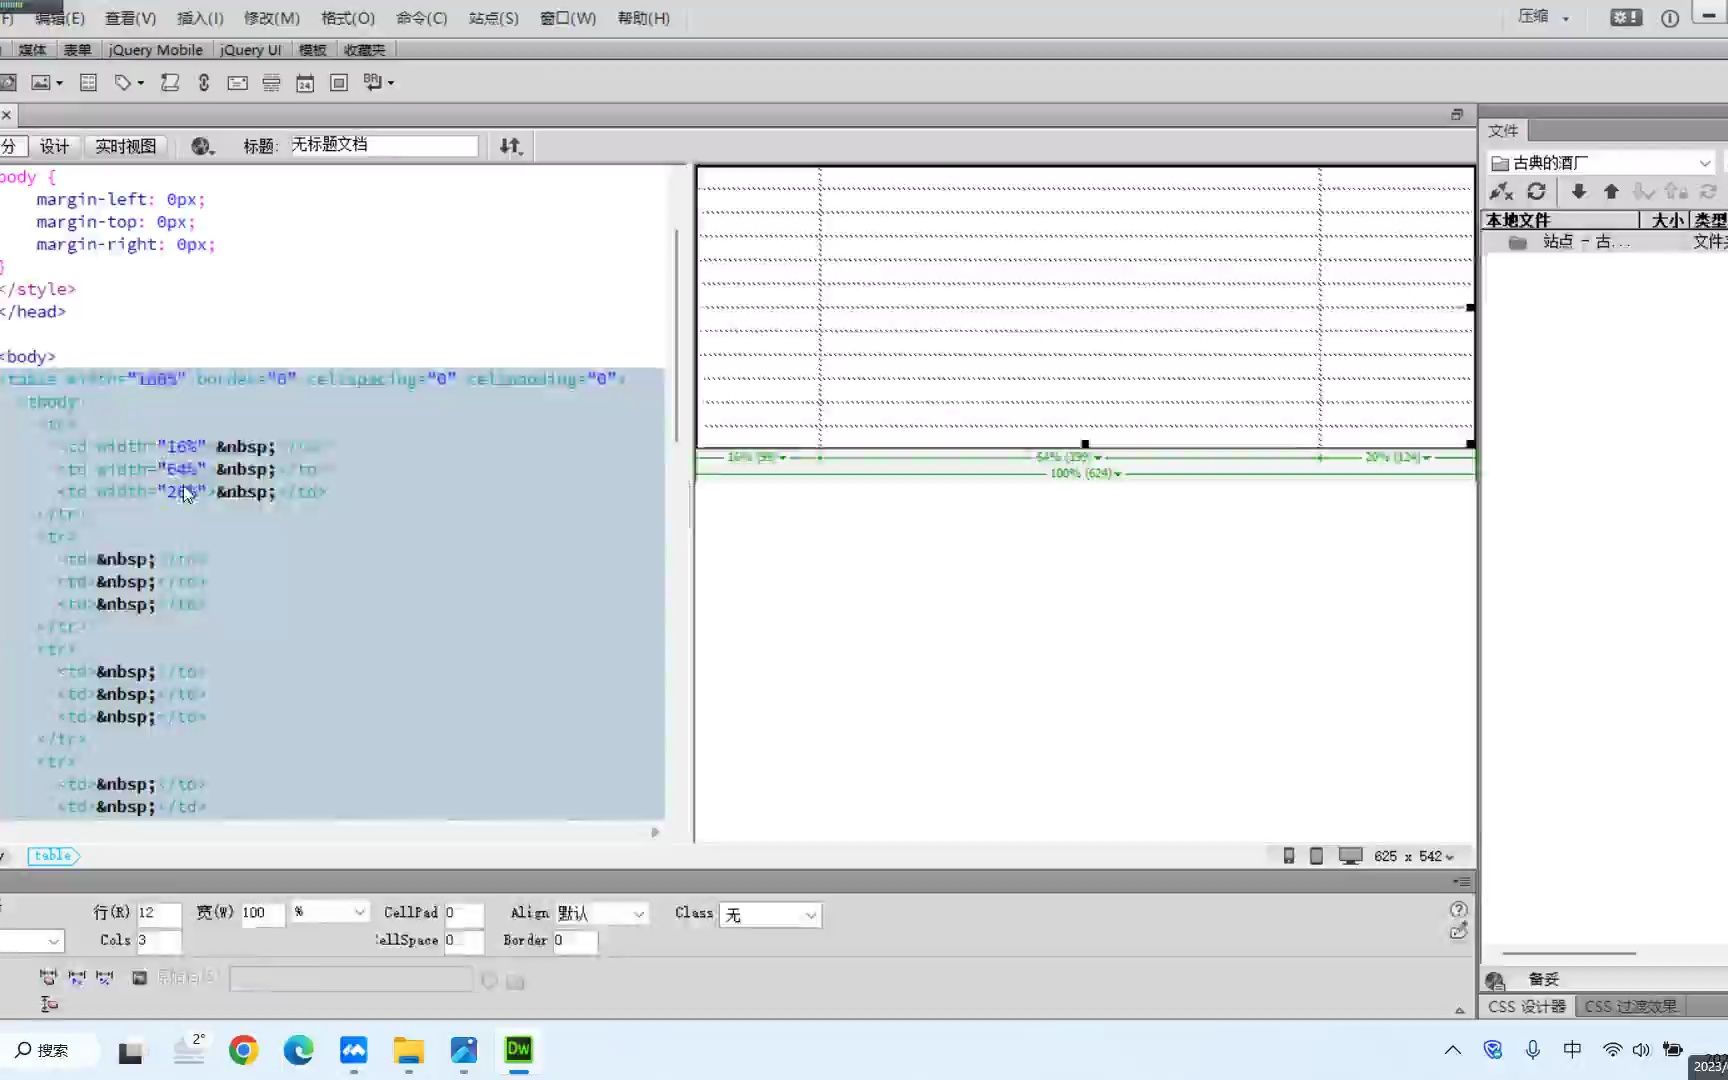
Task: Restore down the document window
Action: tap(1457, 115)
